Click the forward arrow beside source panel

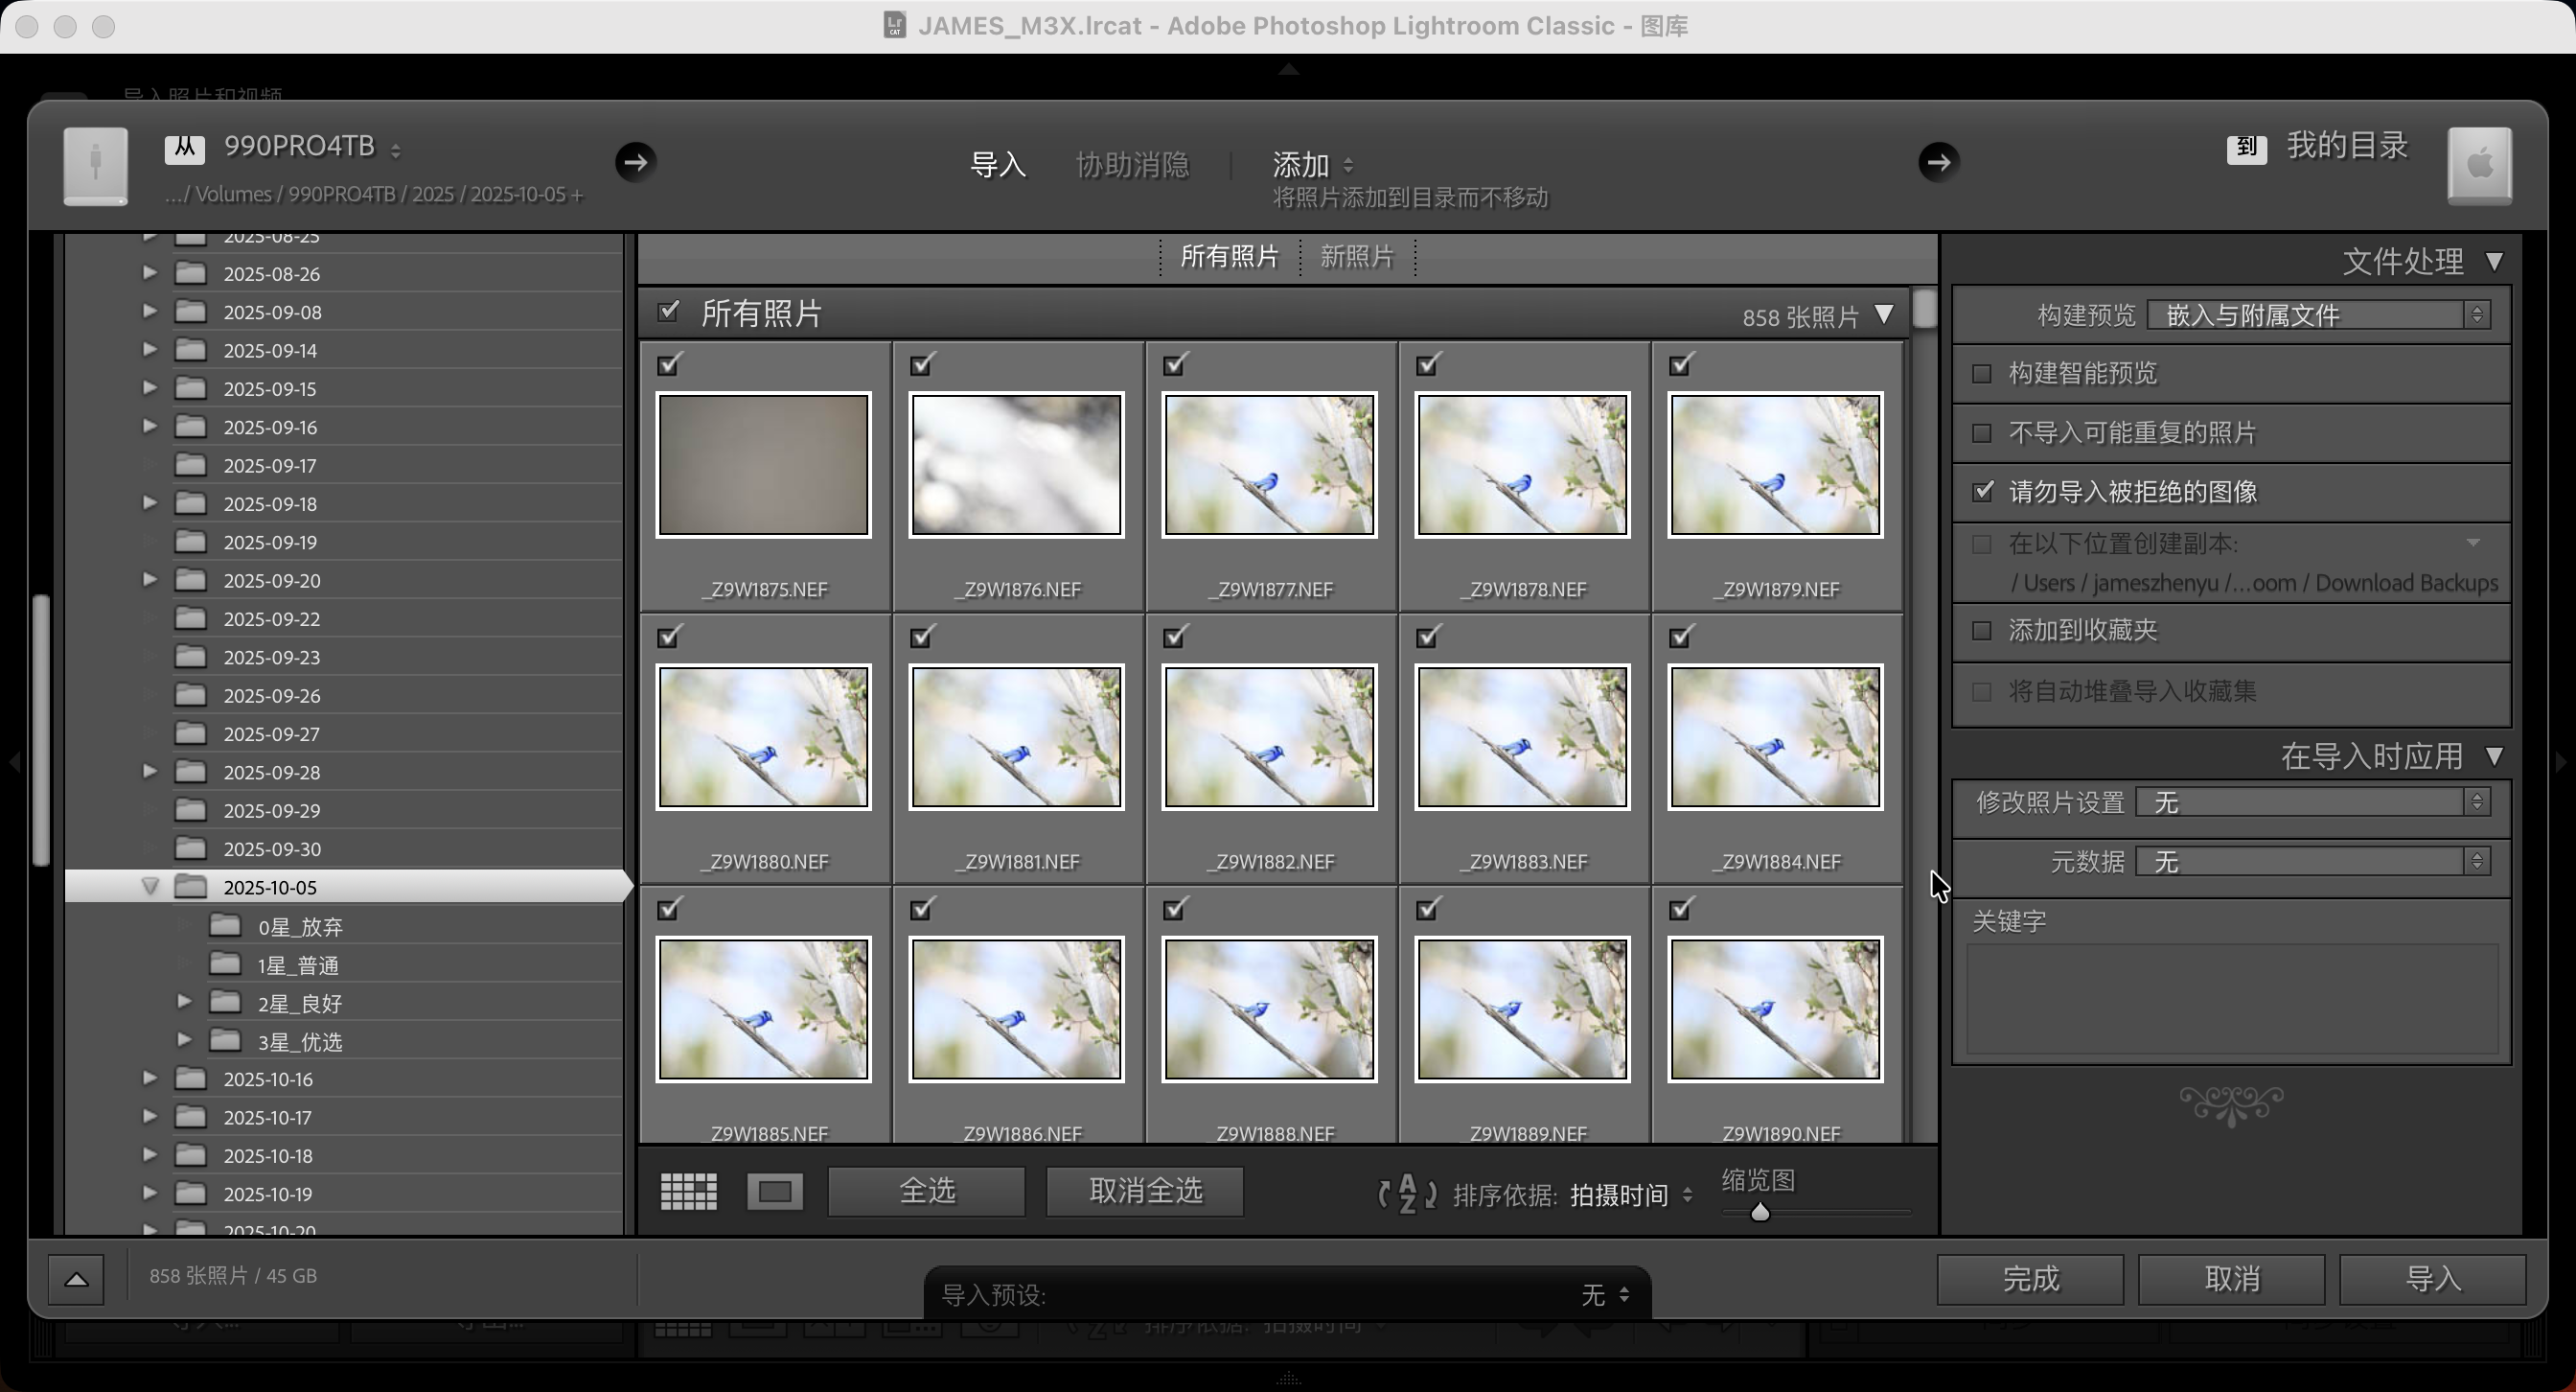pos(636,161)
